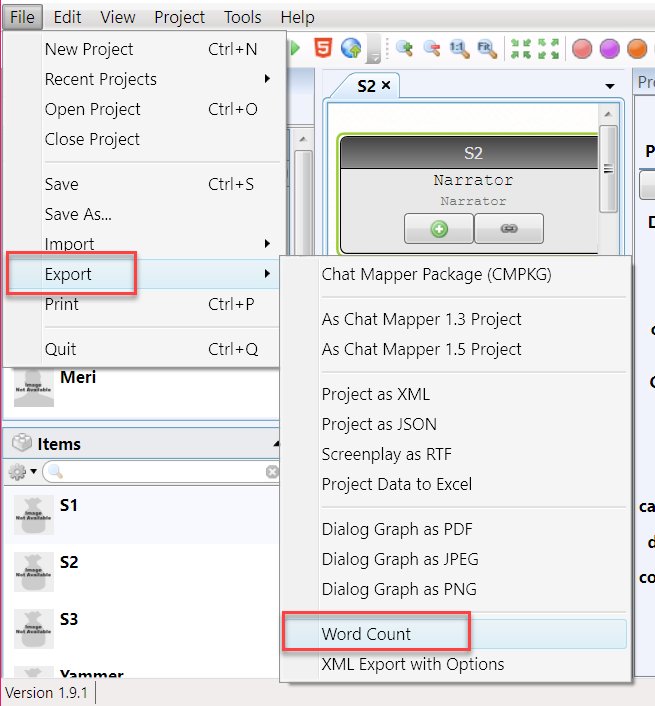Select the S2 item in list
This screenshot has width=655, height=706.
point(141,571)
